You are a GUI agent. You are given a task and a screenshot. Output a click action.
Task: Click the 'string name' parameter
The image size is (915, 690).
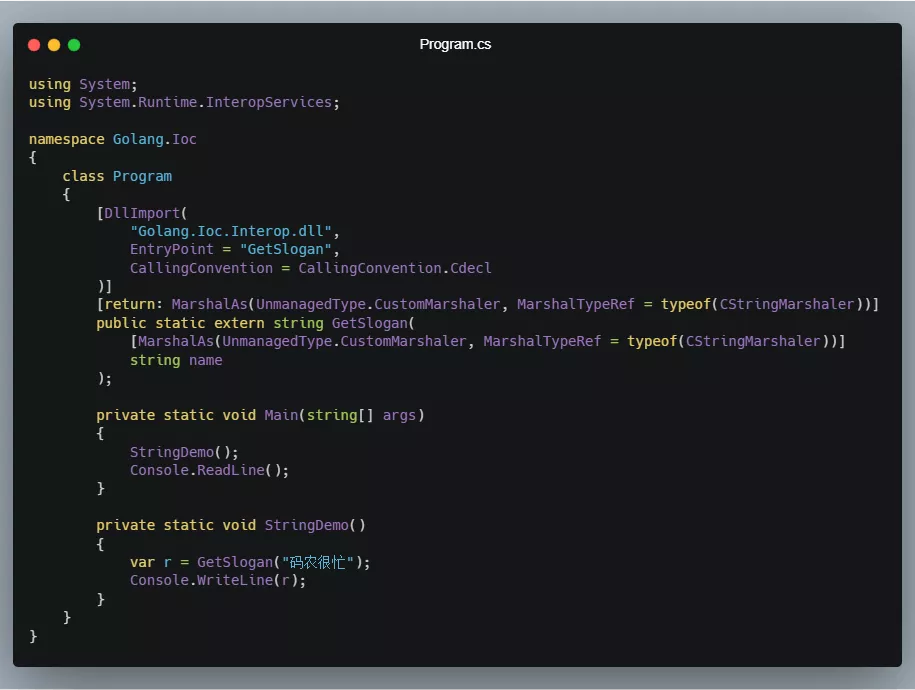tap(176, 360)
